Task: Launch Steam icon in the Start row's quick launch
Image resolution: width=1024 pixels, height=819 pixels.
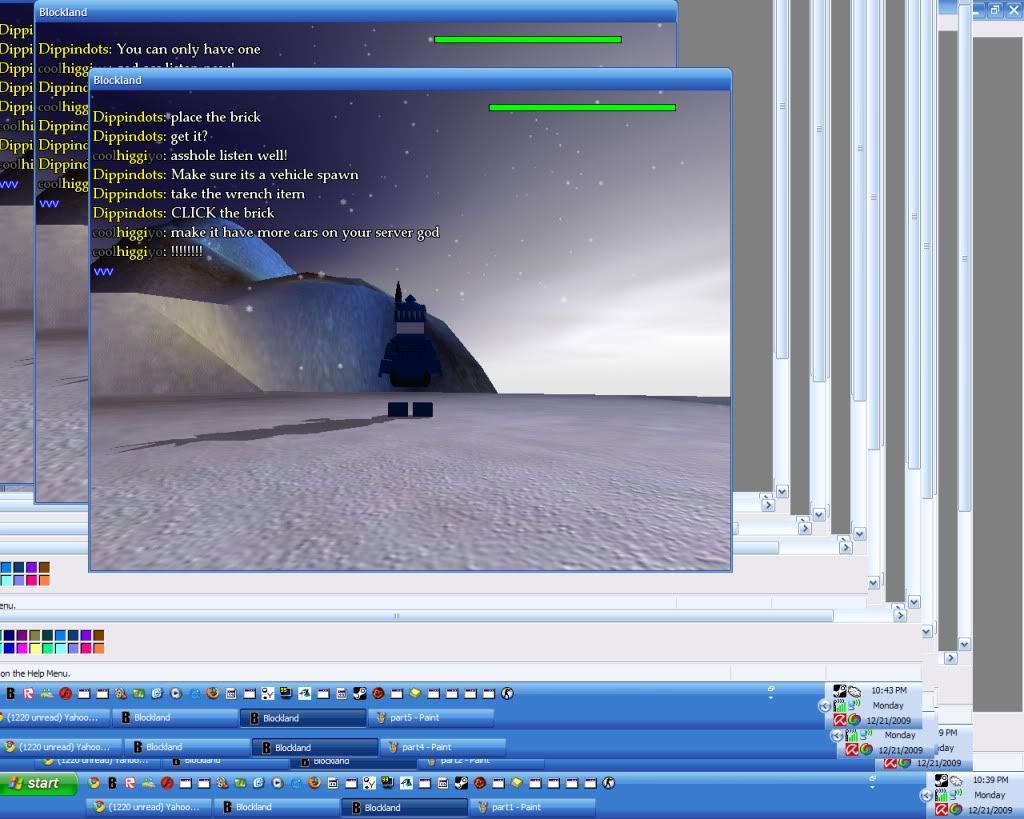Action: click(461, 782)
